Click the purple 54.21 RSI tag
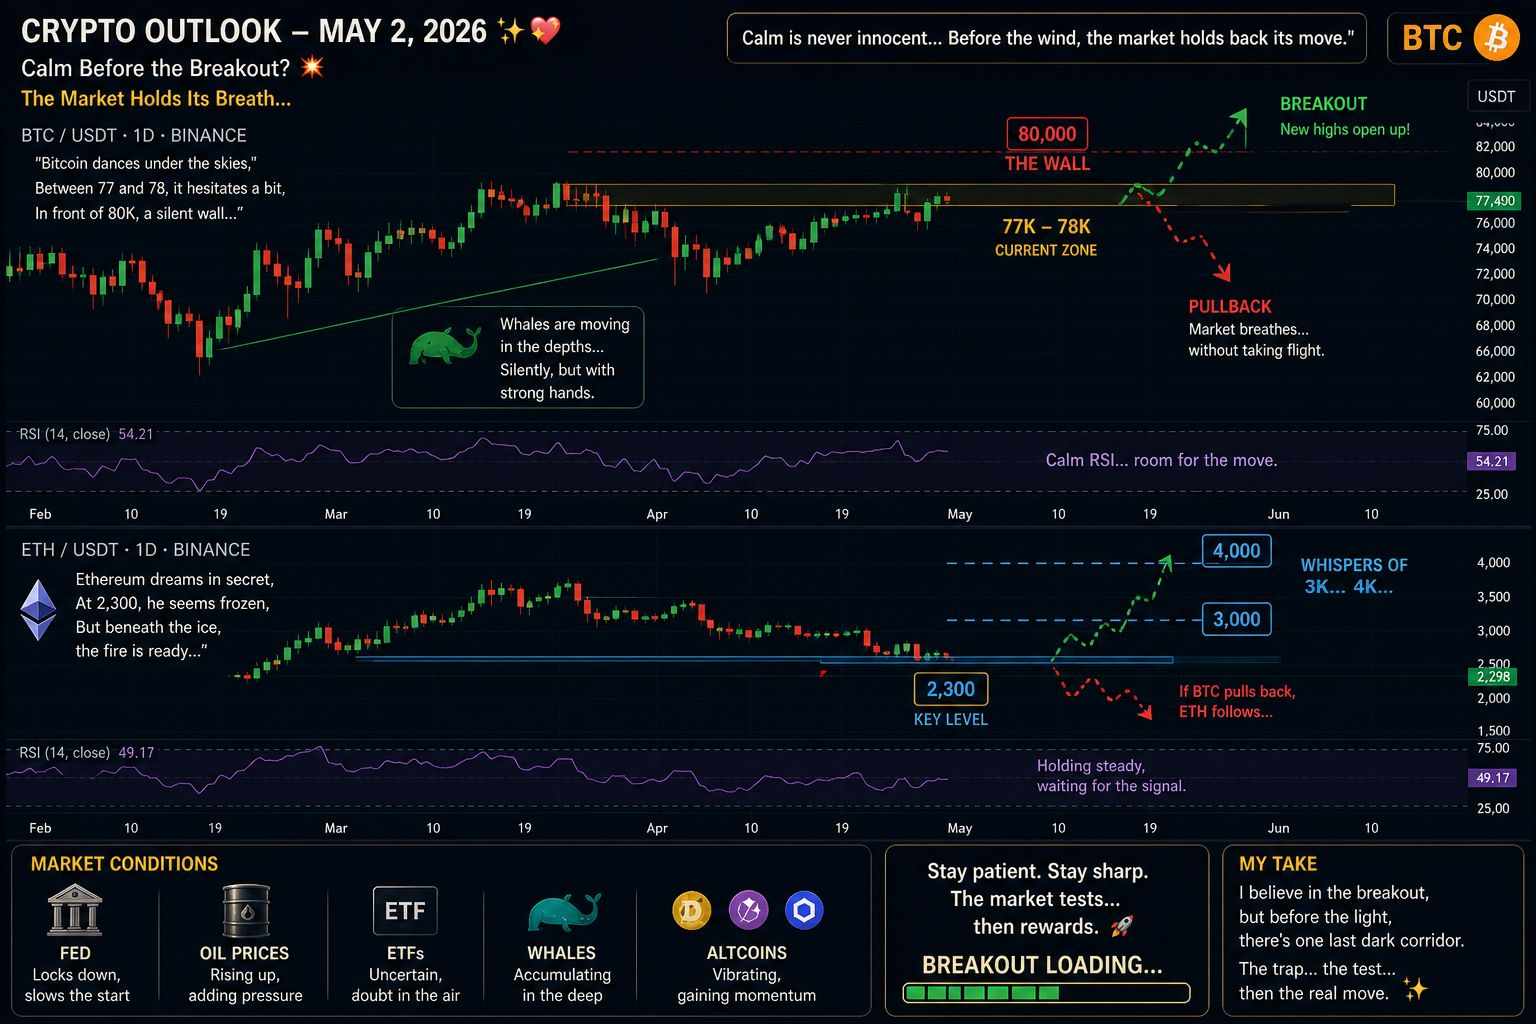Image resolution: width=1536 pixels, height=1024 pixels. pyautogui.click(x=1491, y=461)
